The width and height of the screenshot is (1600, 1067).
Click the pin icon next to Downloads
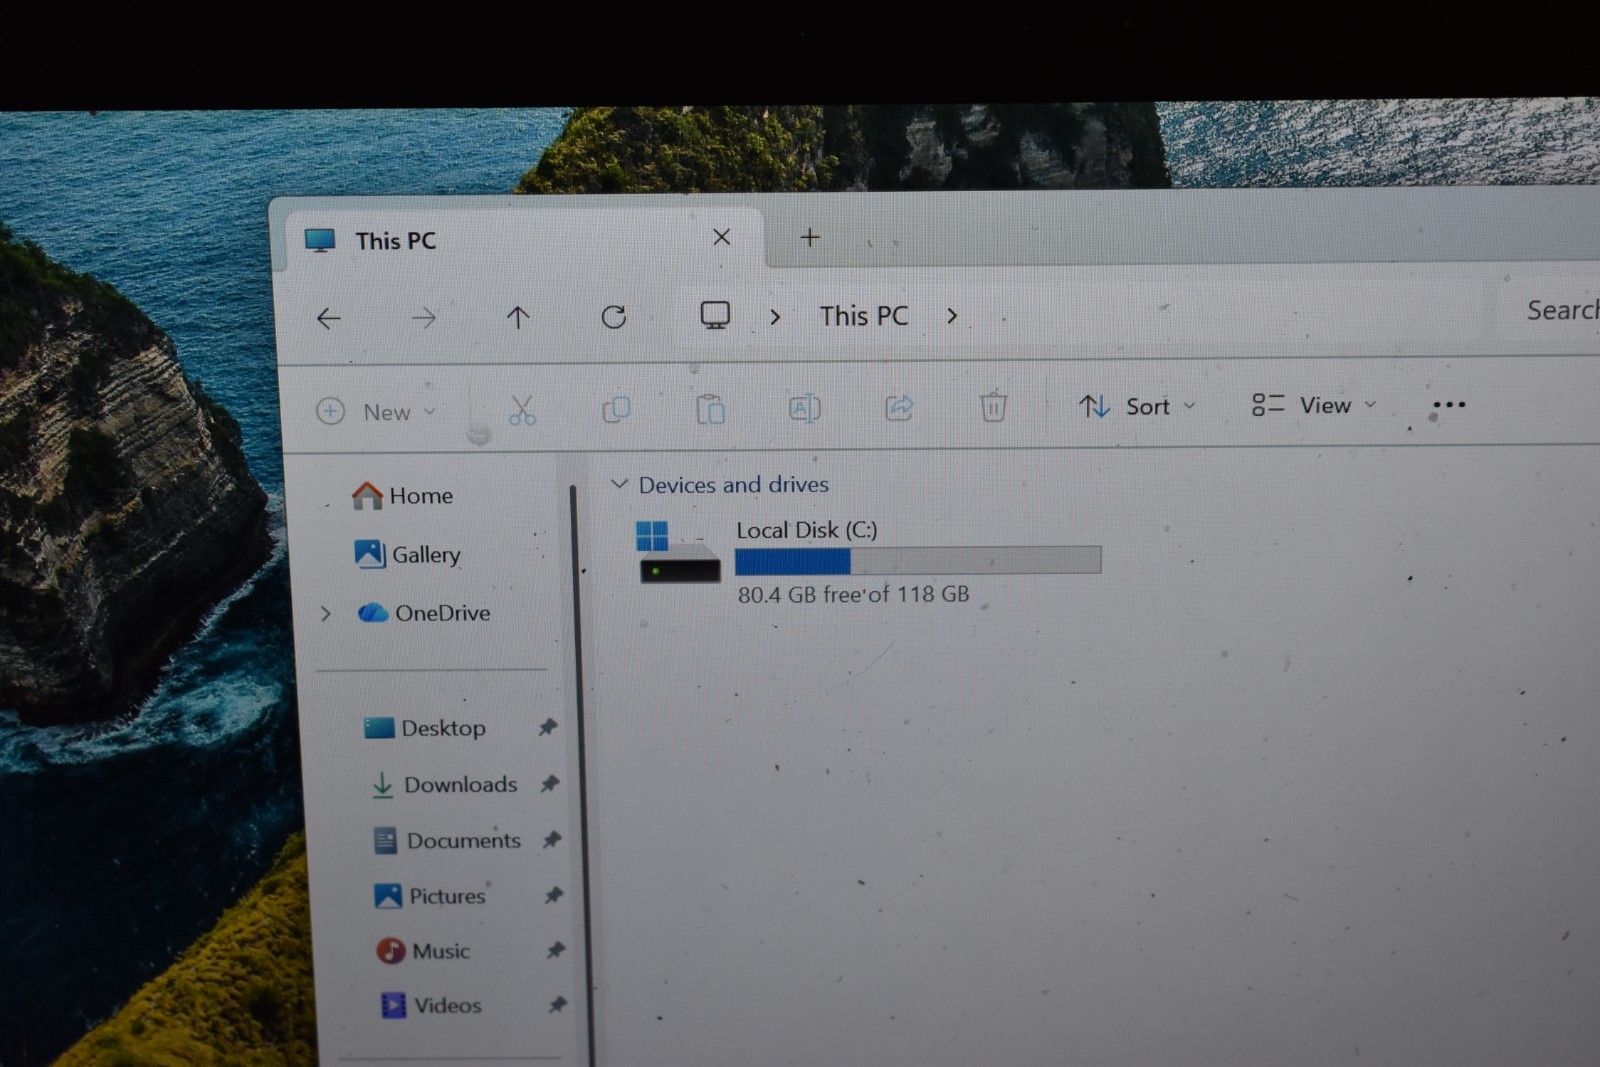[550, 783]
